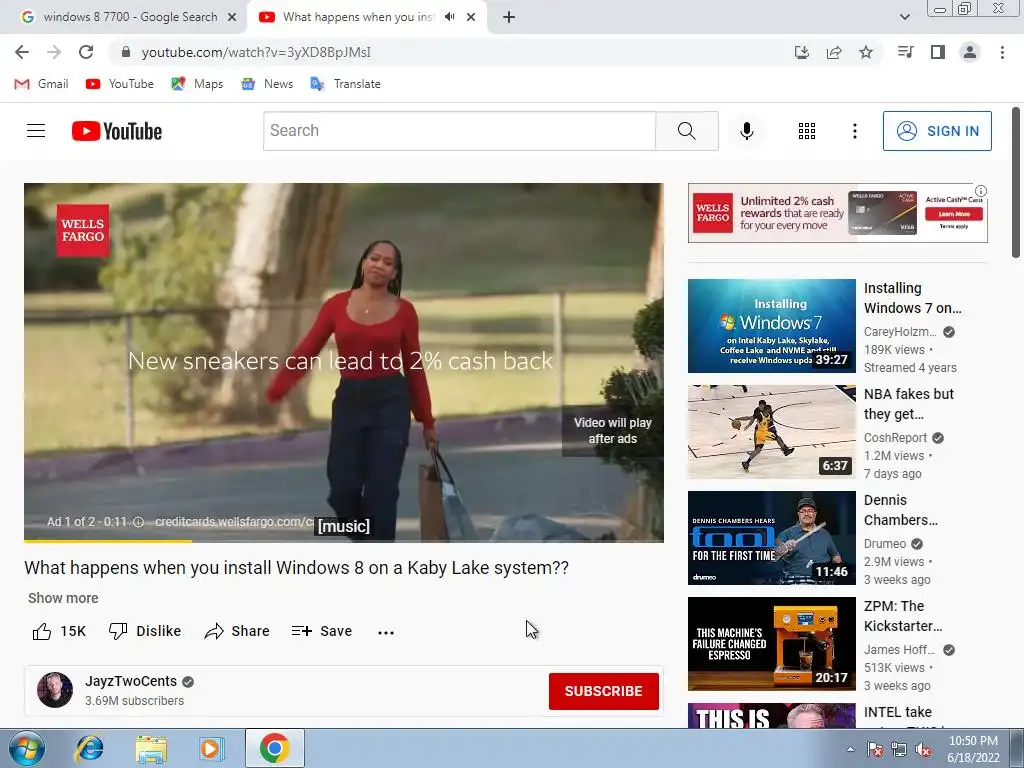1024x768 pixels.
Task: Click the share page icon in address bar
Action: click(834, 52)
